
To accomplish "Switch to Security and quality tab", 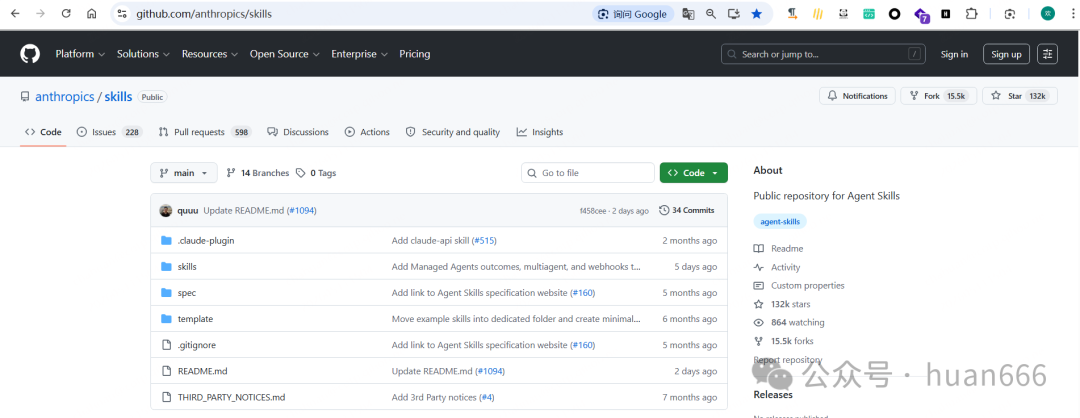I will coord(453,132).
